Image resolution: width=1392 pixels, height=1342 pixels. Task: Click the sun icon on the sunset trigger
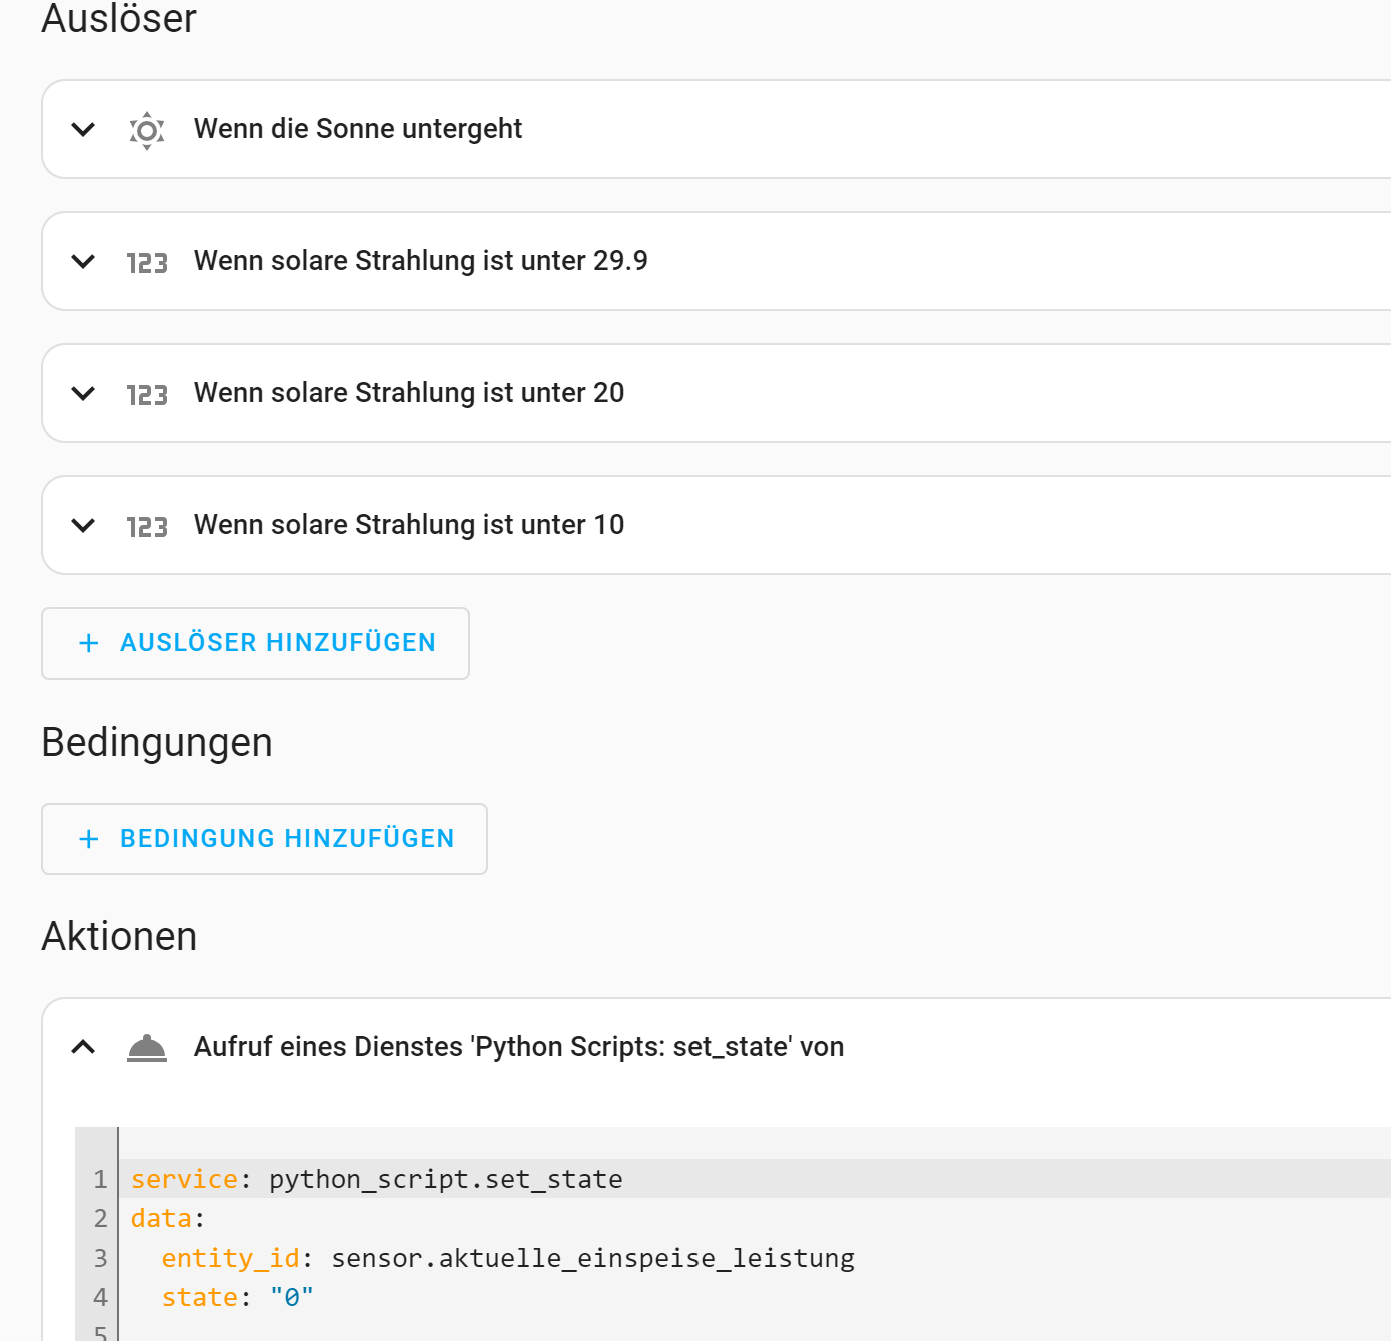(147, 130)
